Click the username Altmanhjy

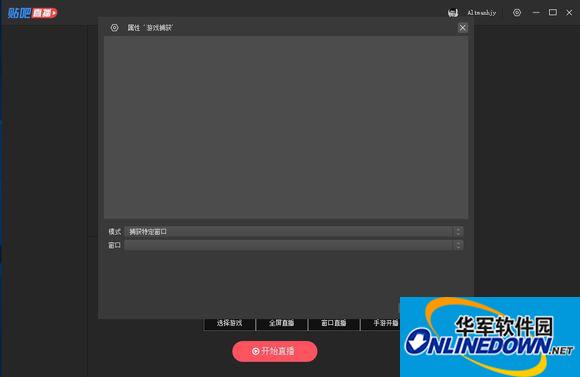coord(482,13)
